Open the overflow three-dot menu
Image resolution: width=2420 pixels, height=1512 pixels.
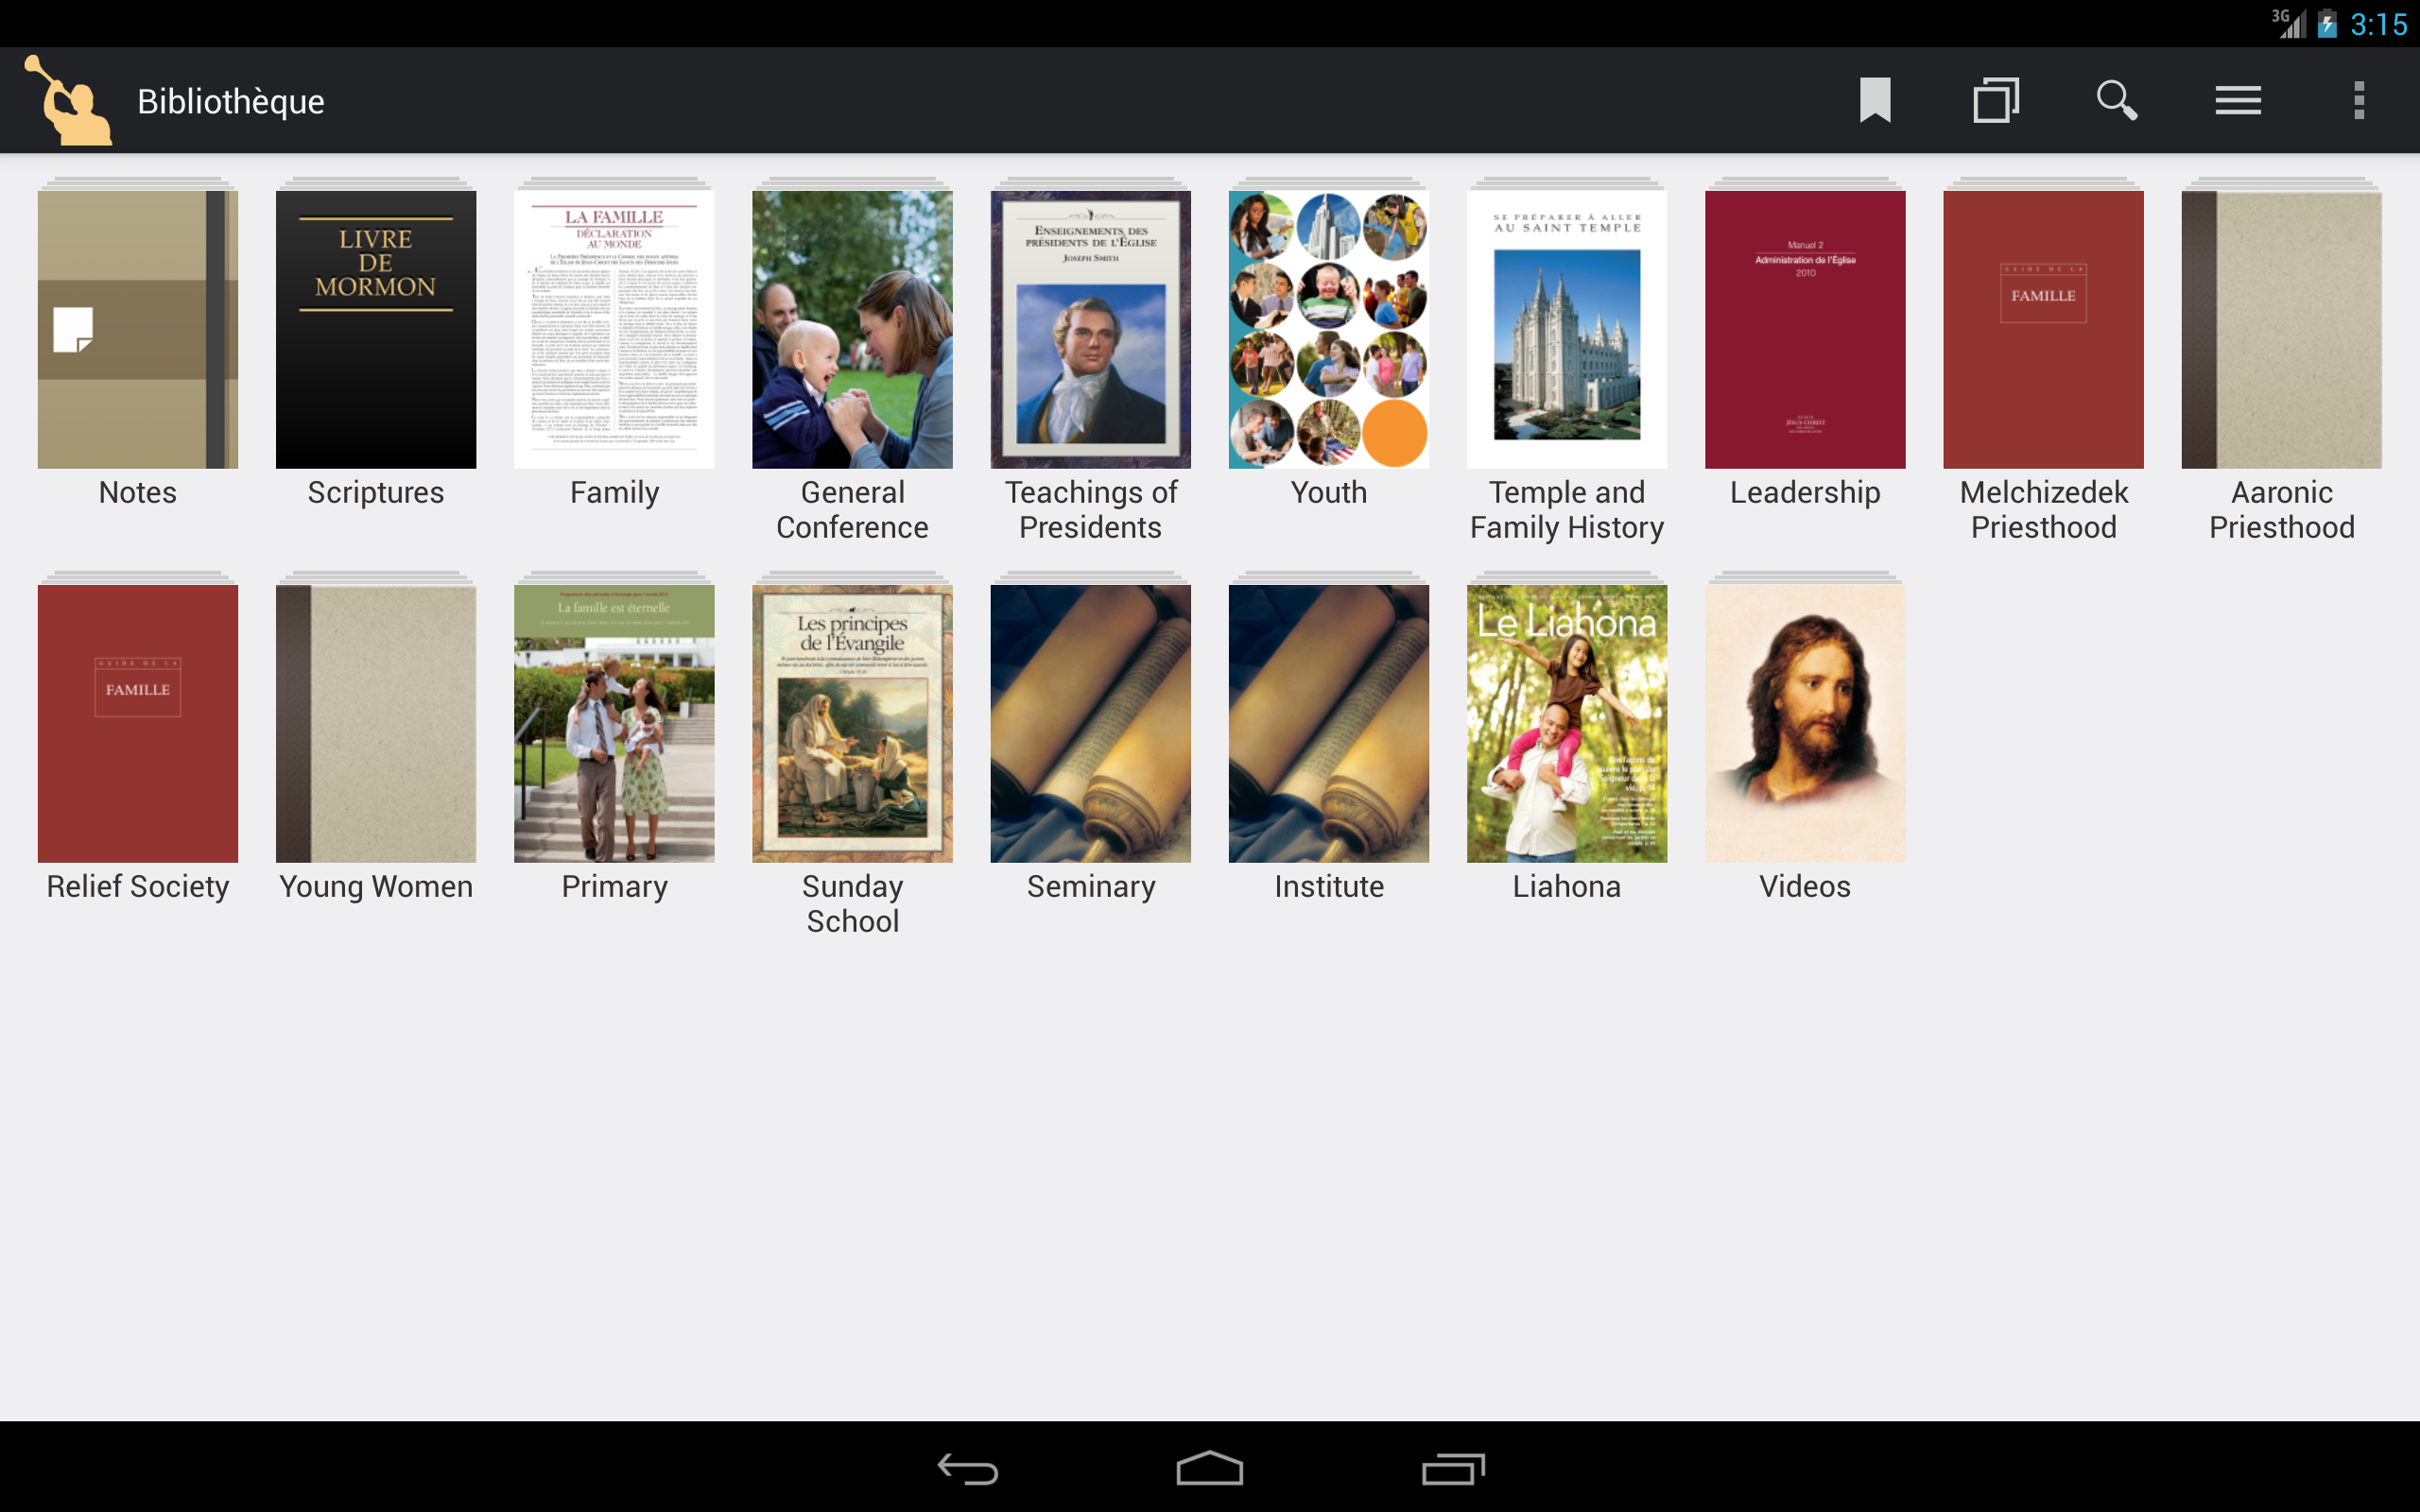[x=2359, y=100]
